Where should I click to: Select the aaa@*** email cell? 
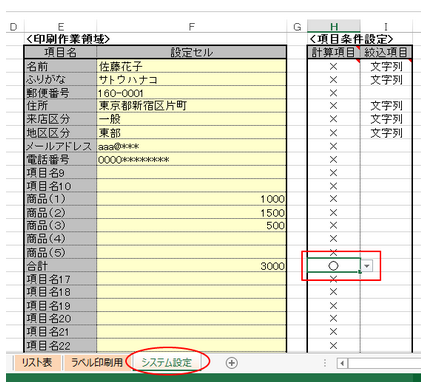191,146
